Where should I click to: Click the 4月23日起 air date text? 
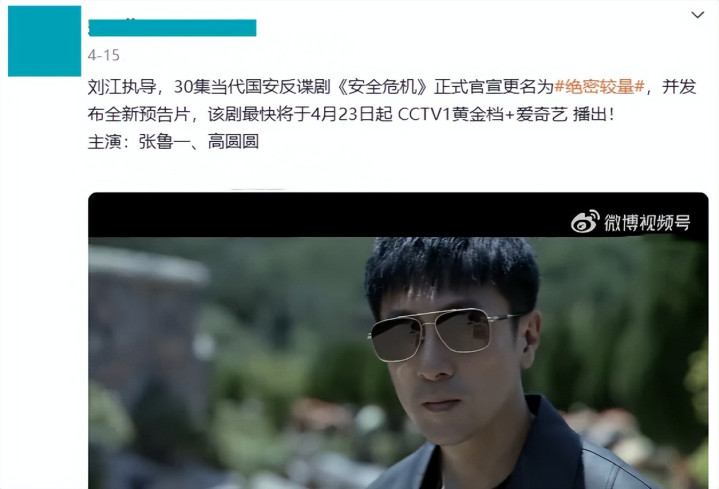coord(351,114)
